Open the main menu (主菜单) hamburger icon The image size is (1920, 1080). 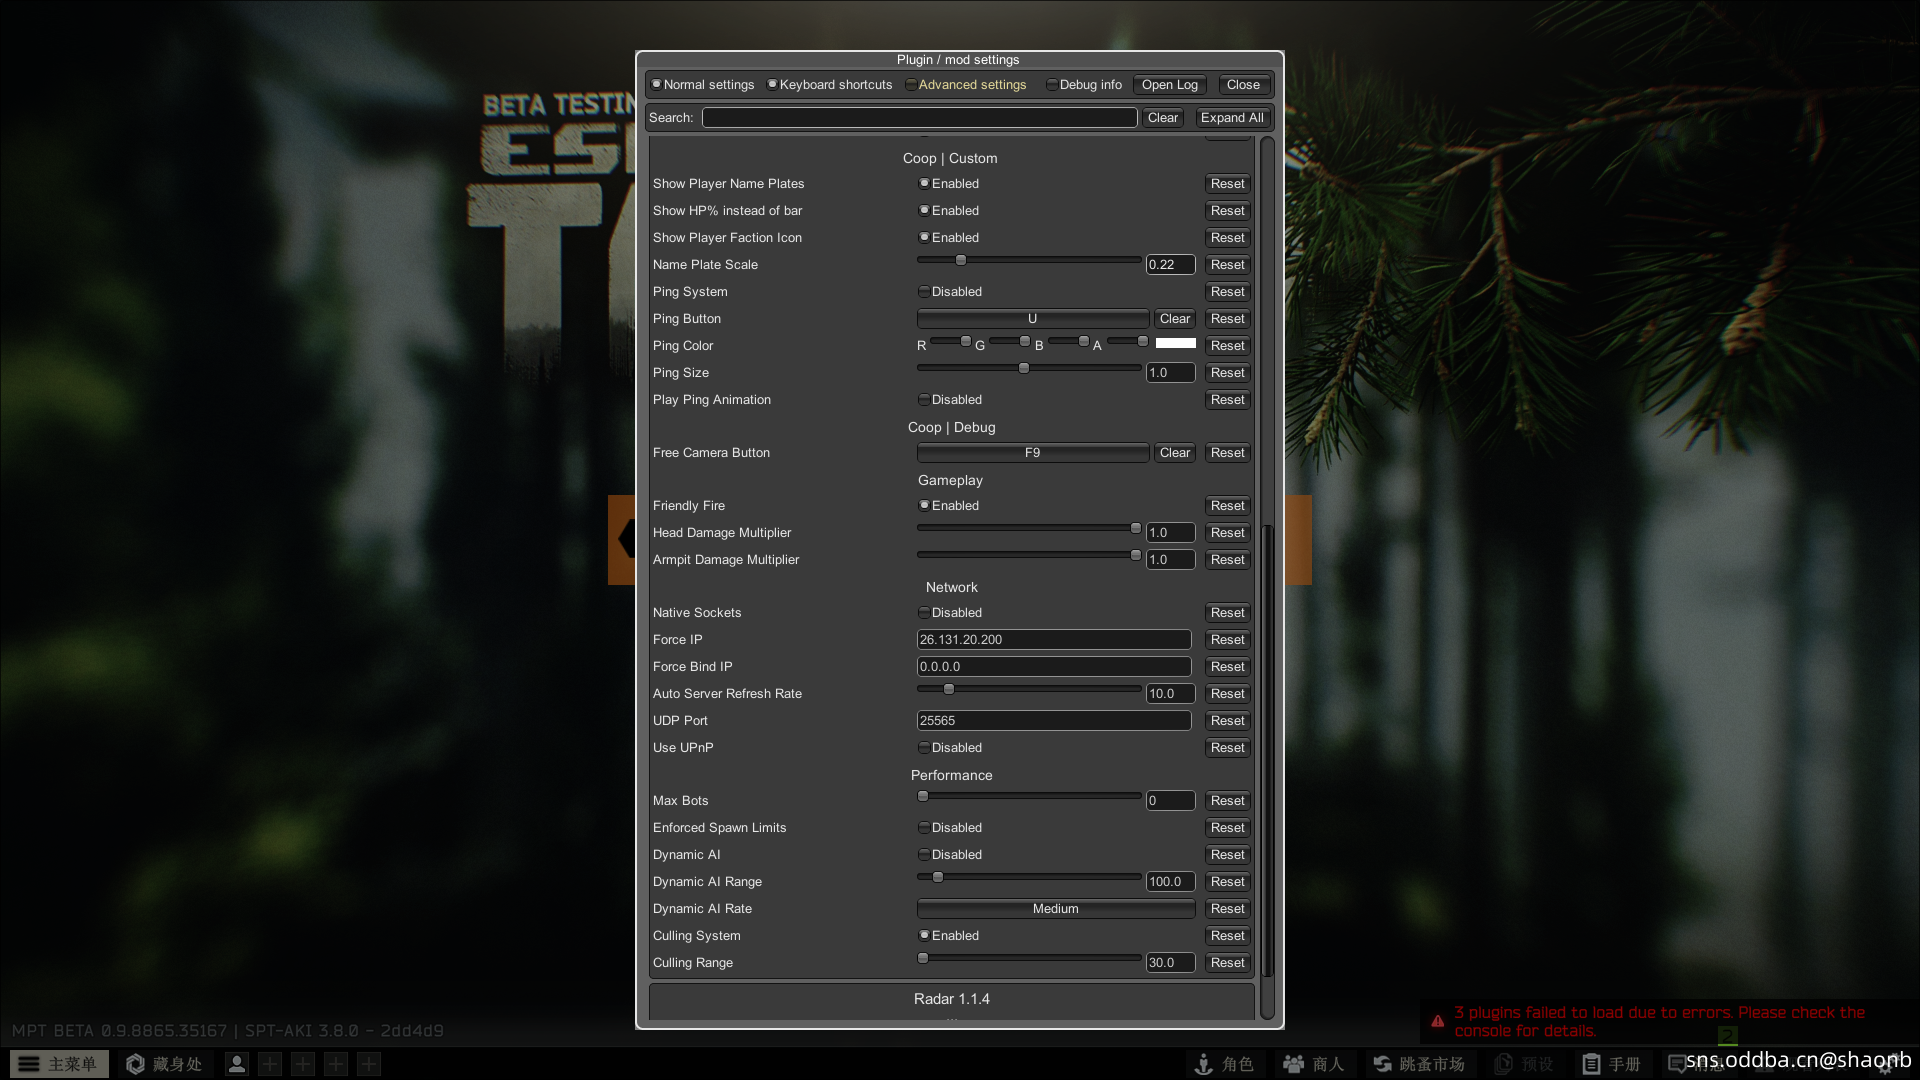point(30,1064)
